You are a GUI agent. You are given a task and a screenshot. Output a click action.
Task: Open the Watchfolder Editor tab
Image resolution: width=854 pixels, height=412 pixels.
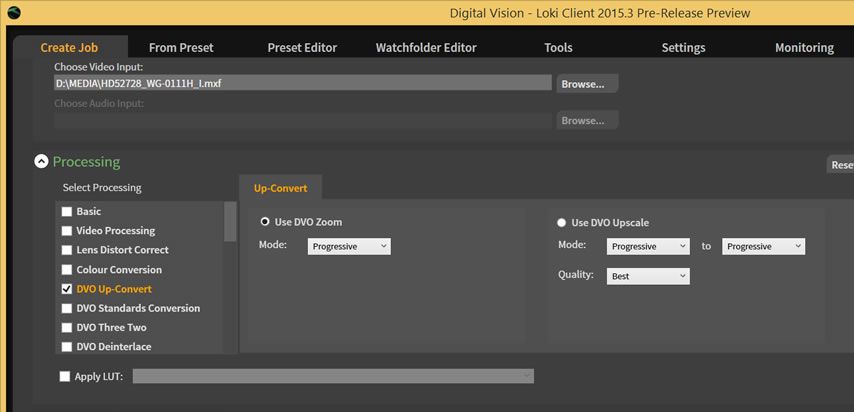click(x=426, y=47)
